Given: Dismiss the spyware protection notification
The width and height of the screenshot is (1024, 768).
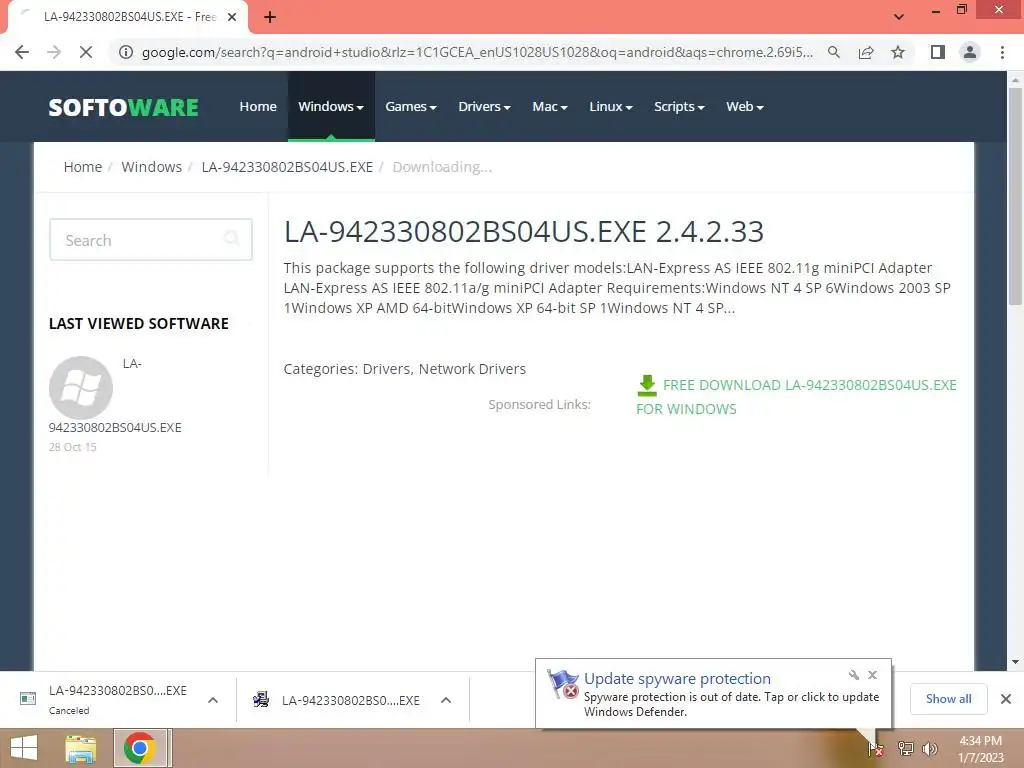Looking at the screenshot, I should coord(872,675).
